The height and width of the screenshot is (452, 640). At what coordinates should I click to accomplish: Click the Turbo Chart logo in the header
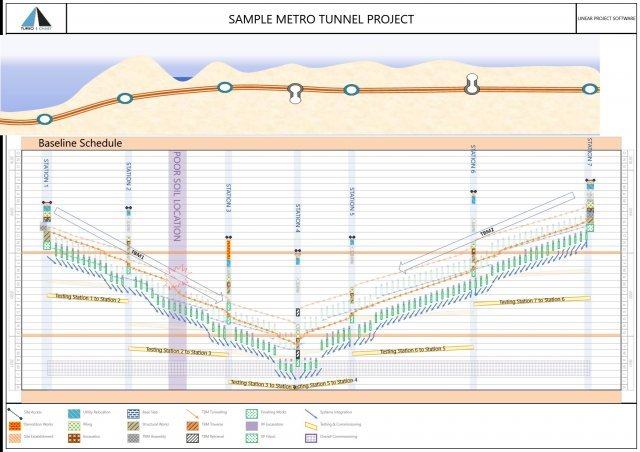click(36, 18)
